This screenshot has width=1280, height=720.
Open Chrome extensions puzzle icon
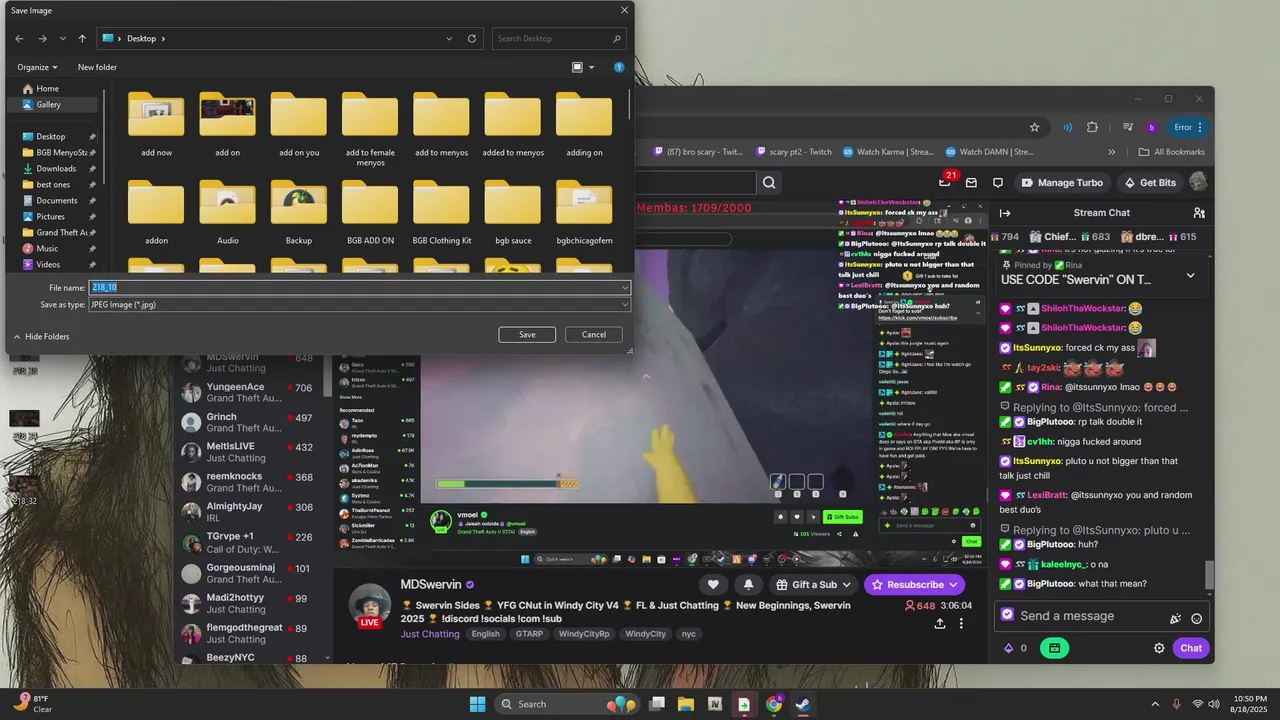(x=1092, y=127)
